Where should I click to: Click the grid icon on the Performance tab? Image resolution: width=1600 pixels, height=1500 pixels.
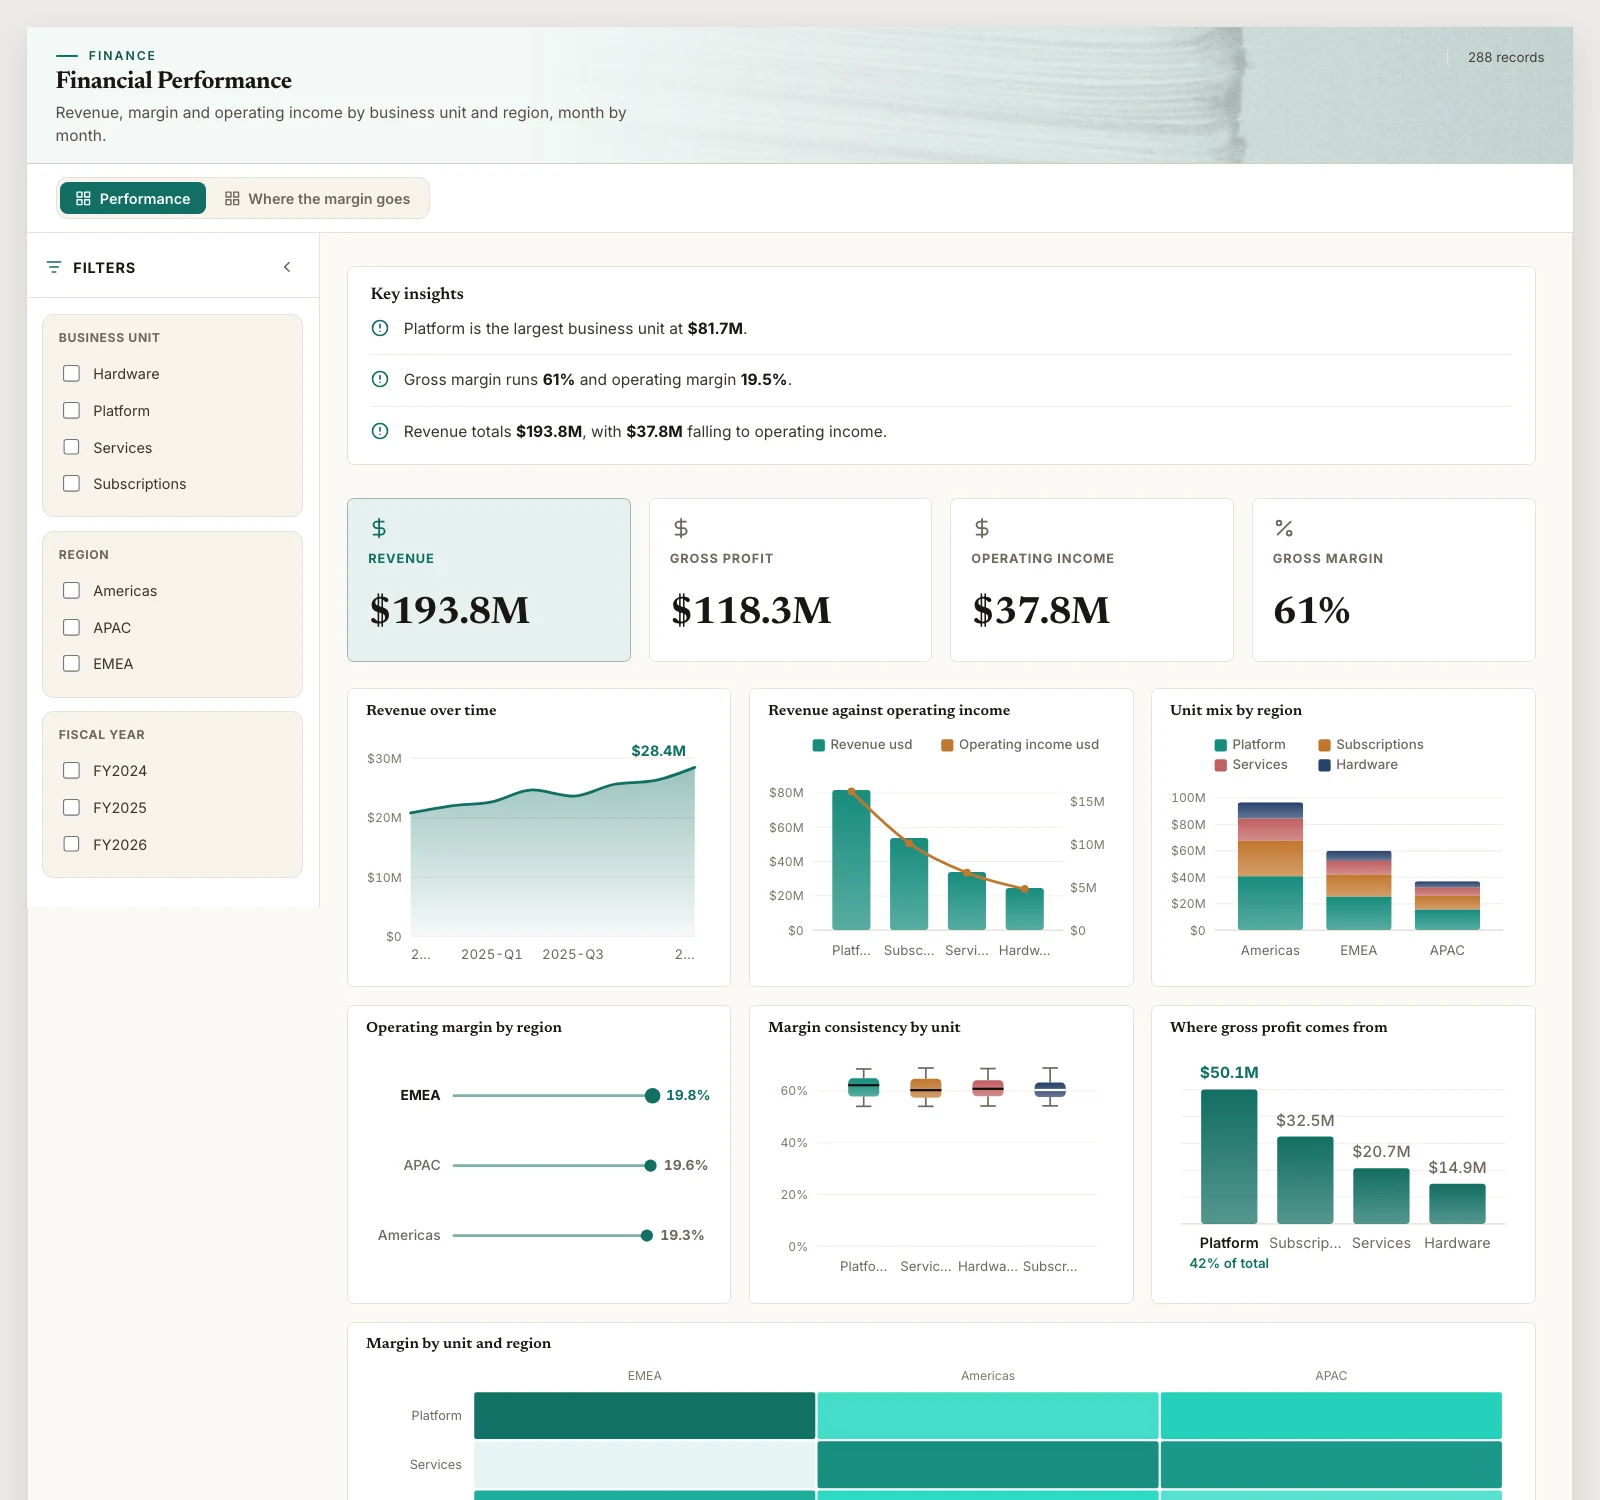pos(83,198)
